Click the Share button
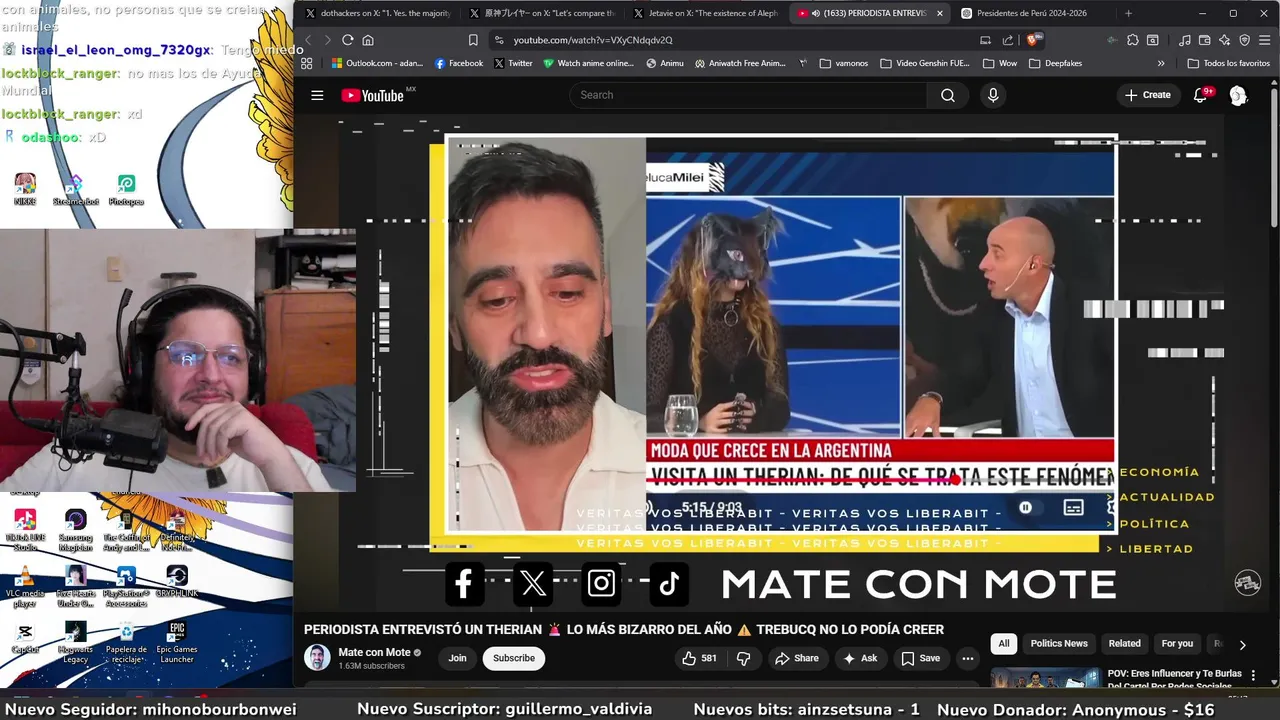The width and height of the screenshot is (1280, 720). [796, 658]
